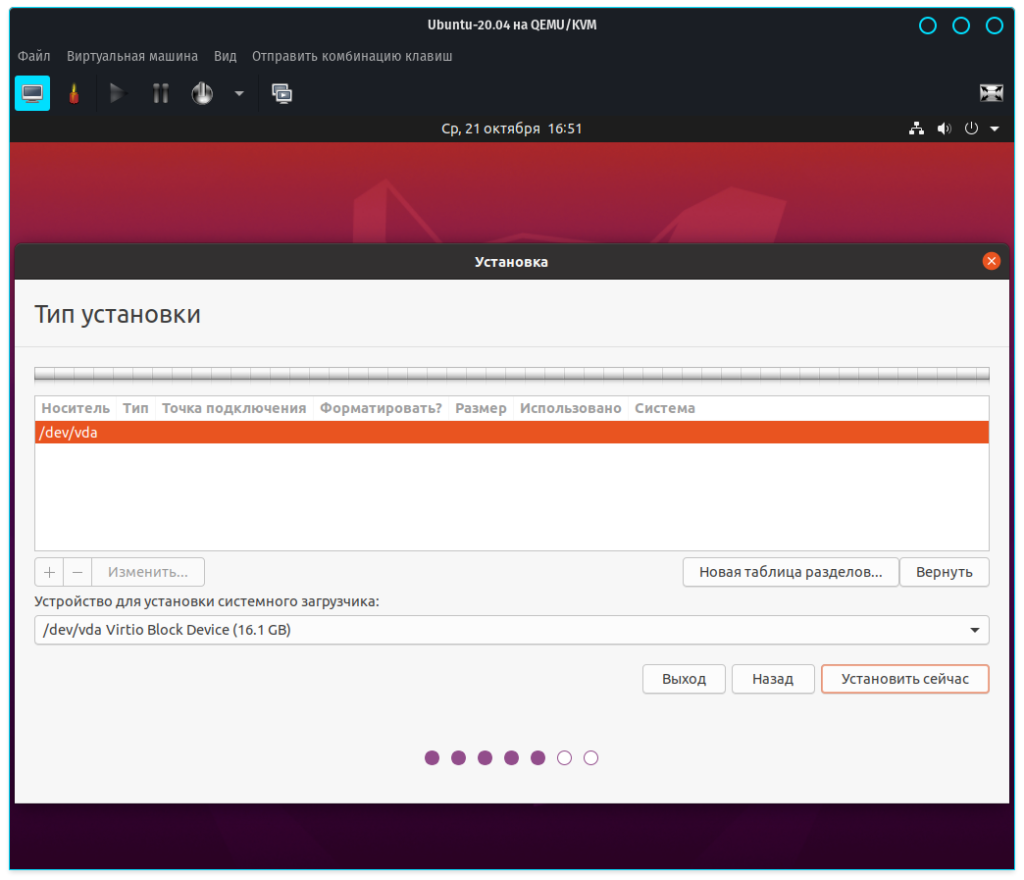1024x880 pixels.
Task: Click the graphical console monitor icon
Action: tap(32, 93)
